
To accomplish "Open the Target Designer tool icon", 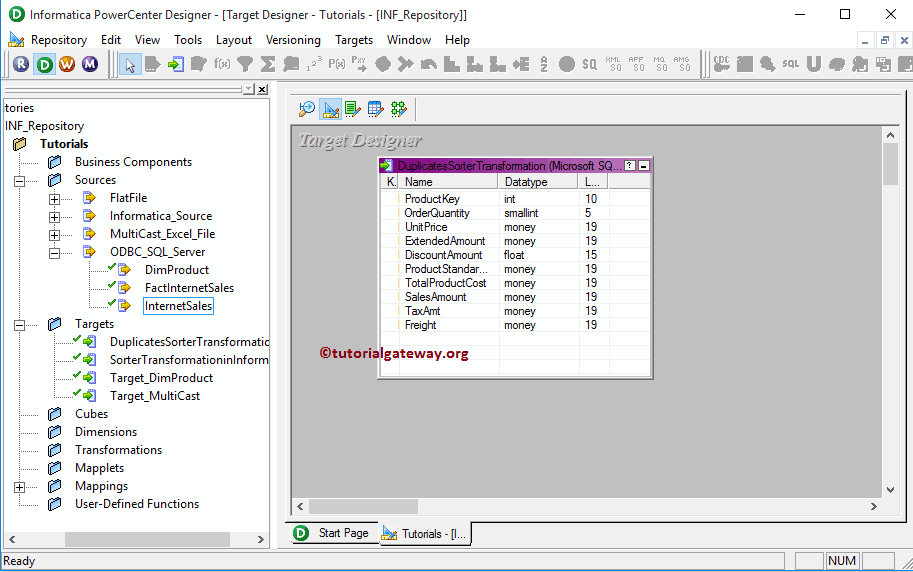I will [330, 109].
